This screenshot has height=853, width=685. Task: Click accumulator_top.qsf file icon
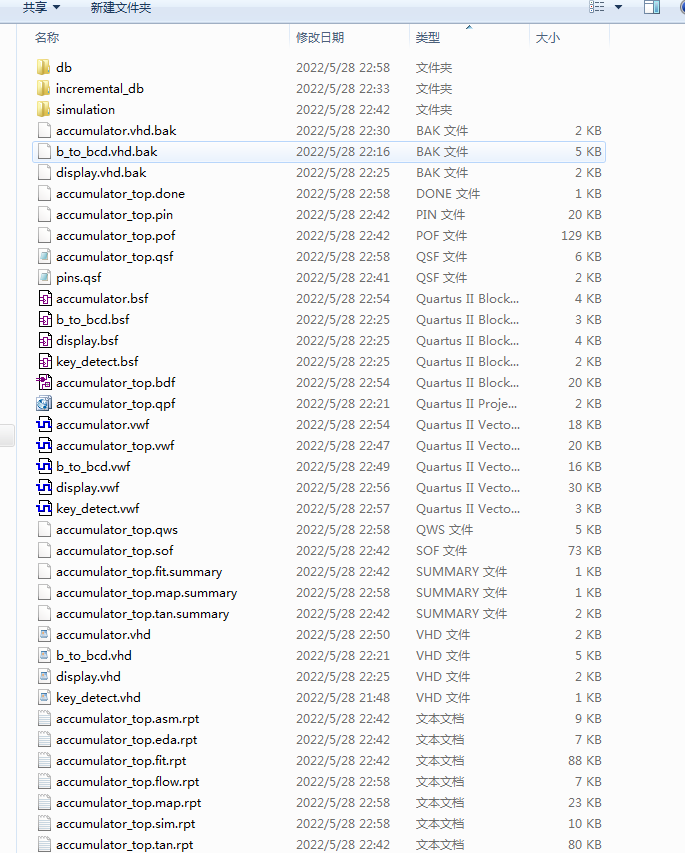pyautogui.click(x=44, y=257)
